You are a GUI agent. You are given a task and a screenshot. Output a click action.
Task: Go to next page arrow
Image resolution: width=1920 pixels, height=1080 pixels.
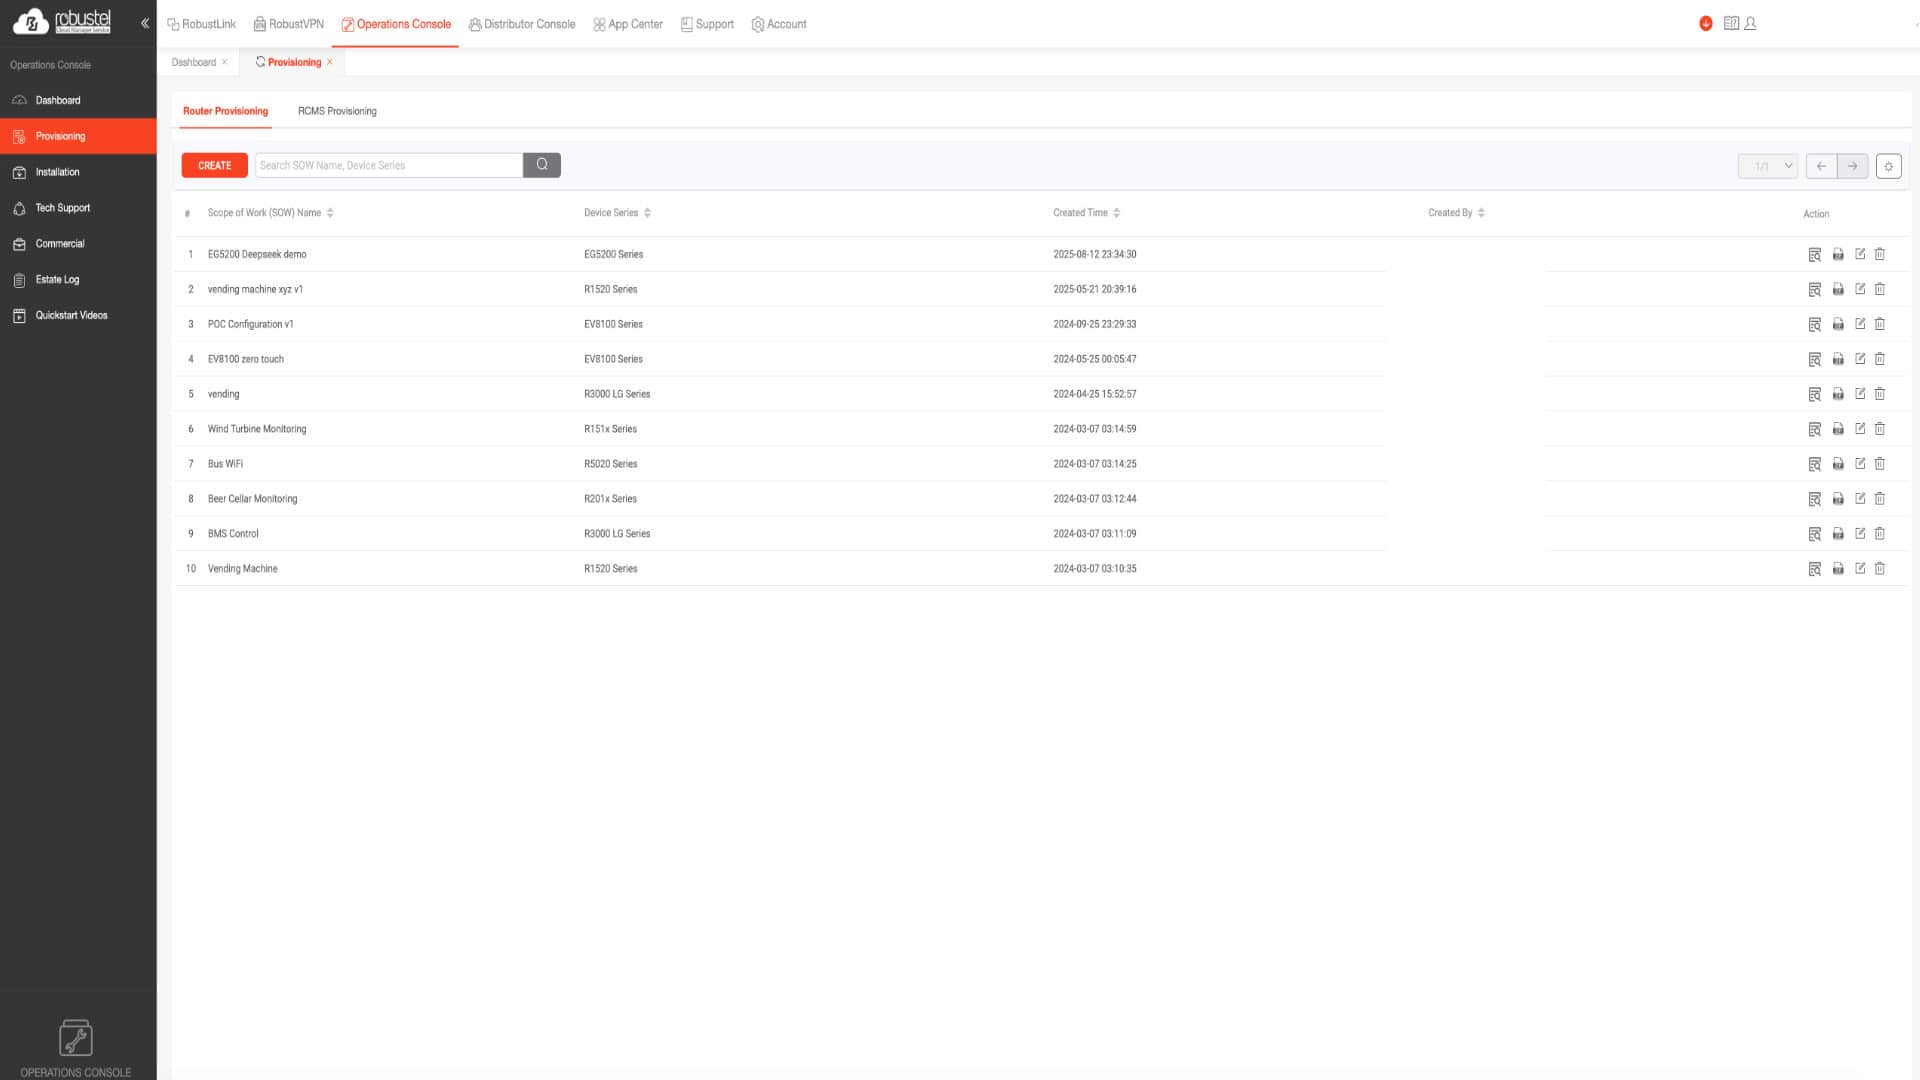[x=1852, y=167]
